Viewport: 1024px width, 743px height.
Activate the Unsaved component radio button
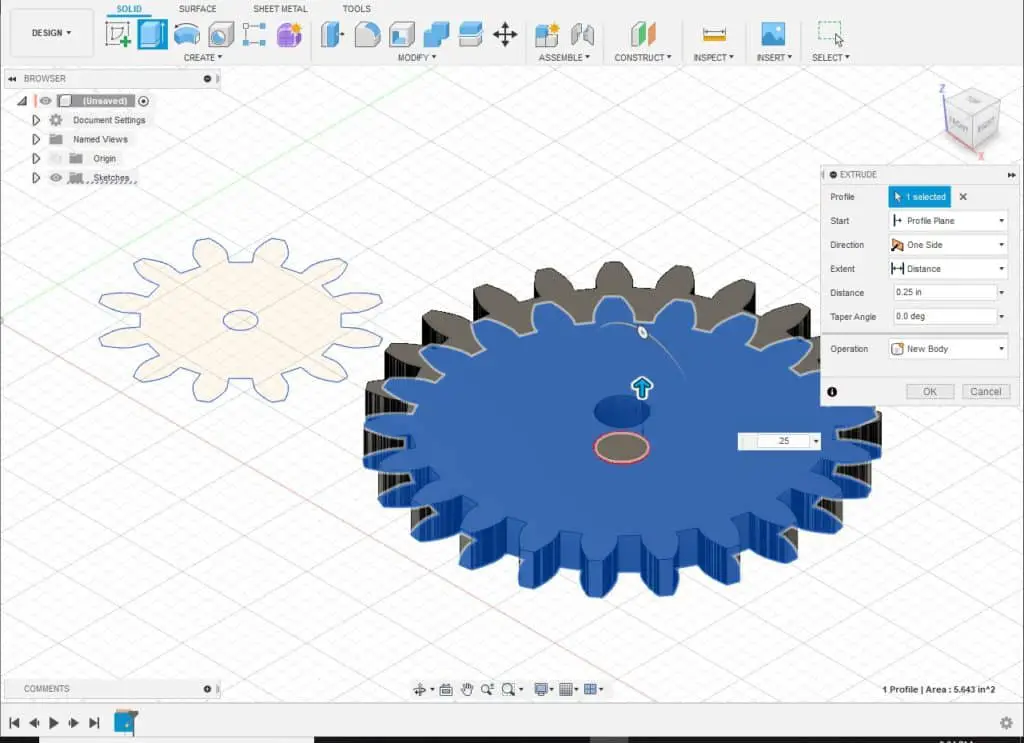(x=144, y=101)
